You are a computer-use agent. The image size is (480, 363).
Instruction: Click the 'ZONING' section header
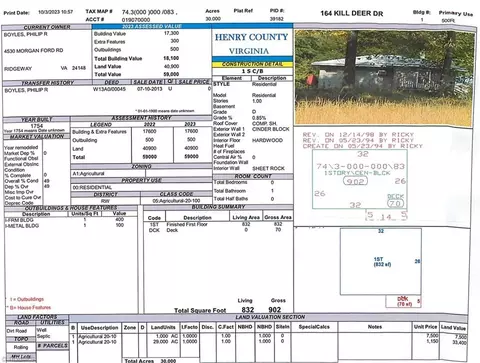coord(141,166)
